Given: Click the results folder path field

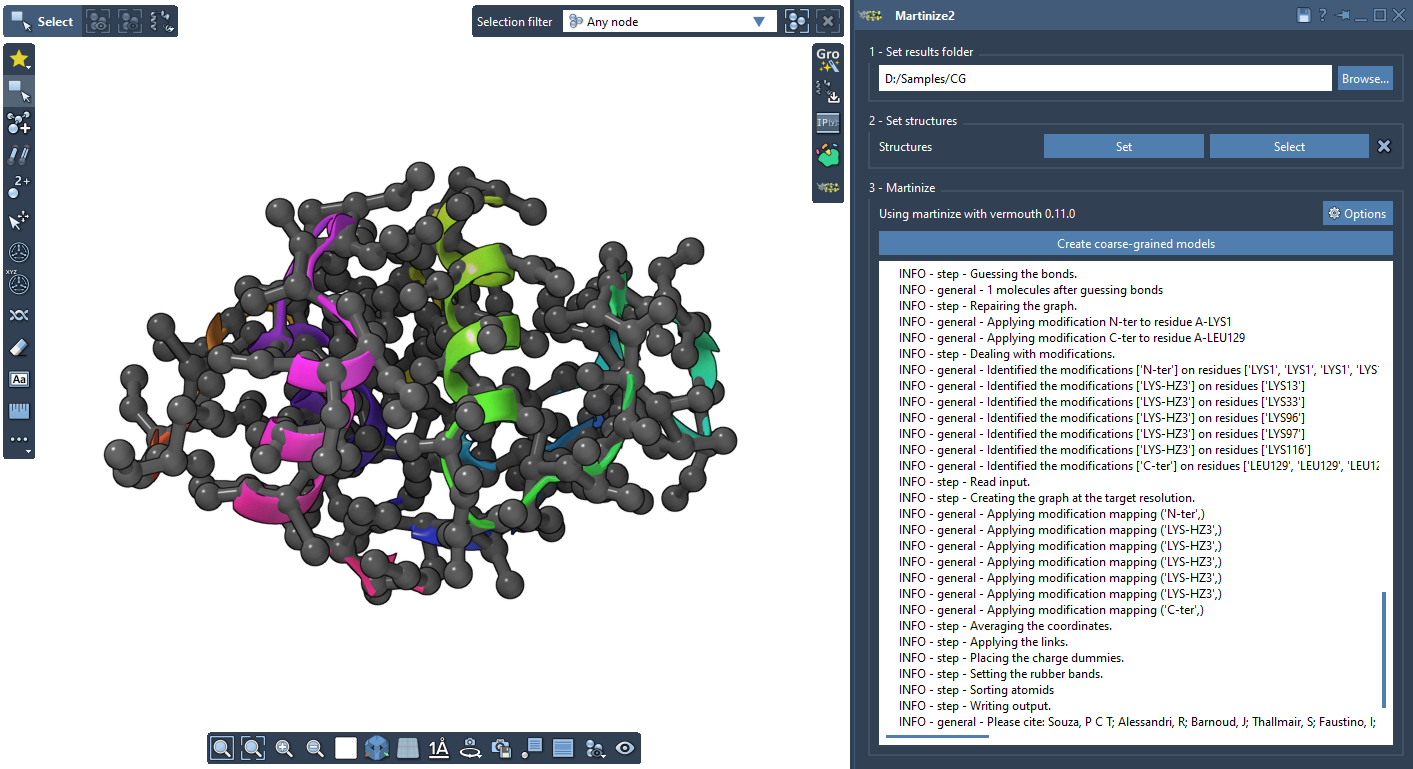Looking at the screenshot, I should click(1104, 79).
